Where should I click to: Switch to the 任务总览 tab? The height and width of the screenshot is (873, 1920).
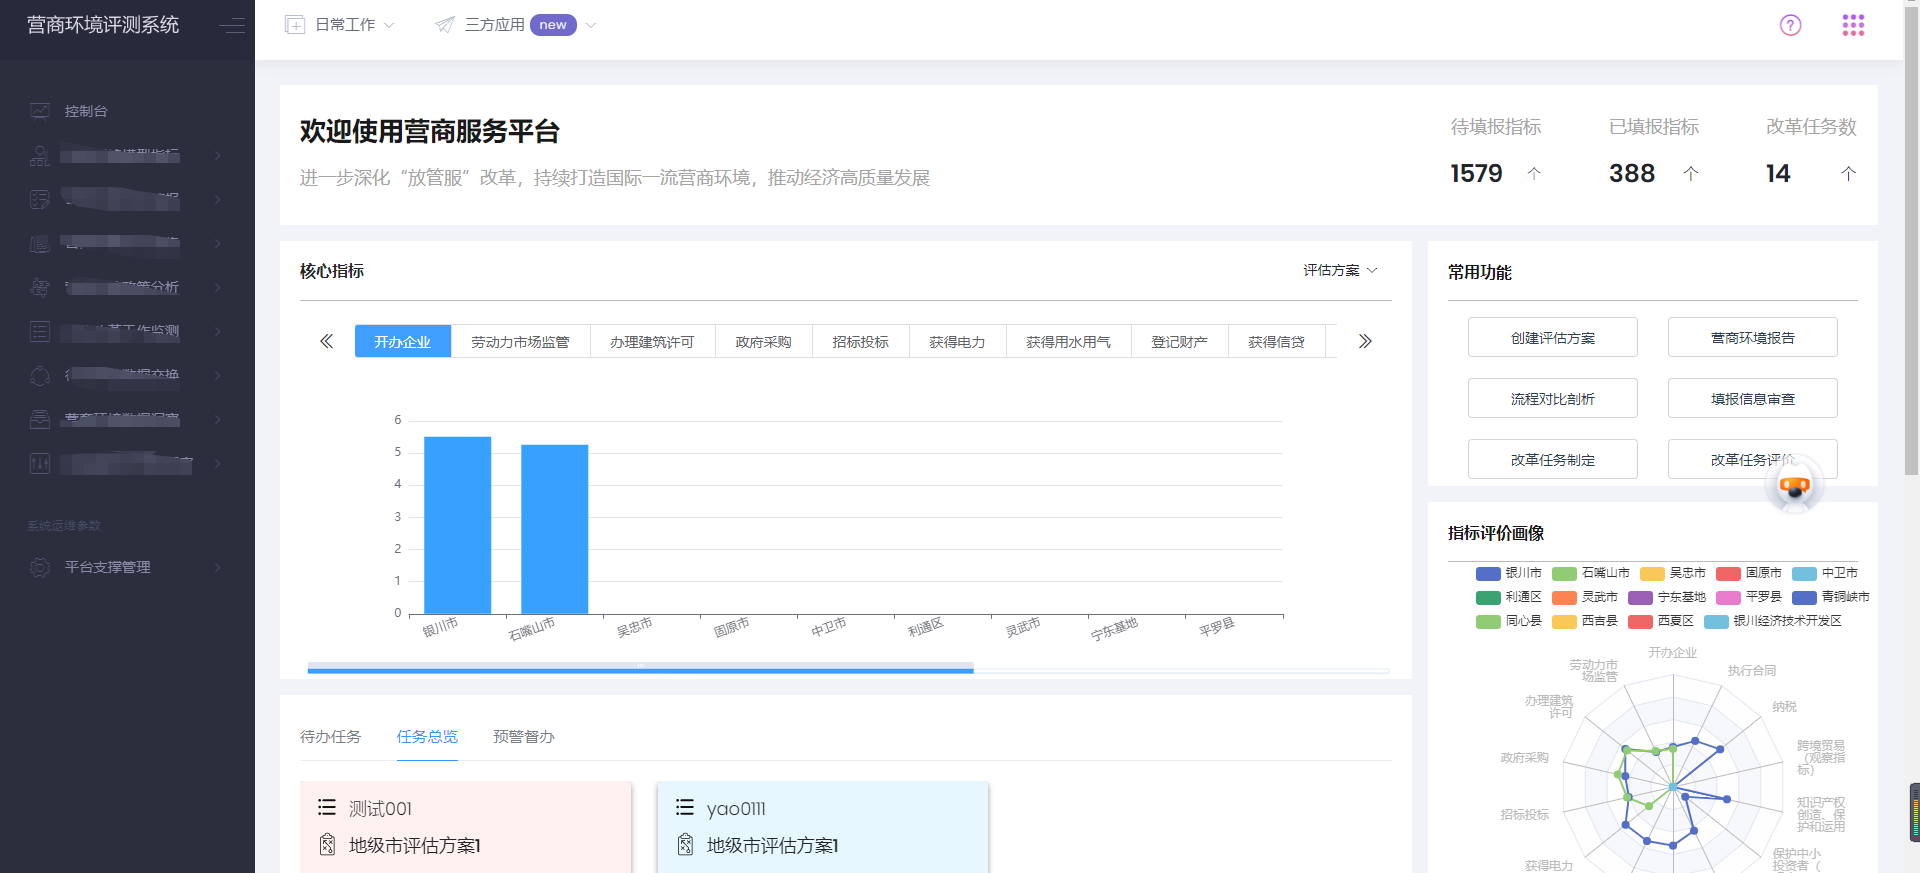pyautogui.click(x=427, y=737)
